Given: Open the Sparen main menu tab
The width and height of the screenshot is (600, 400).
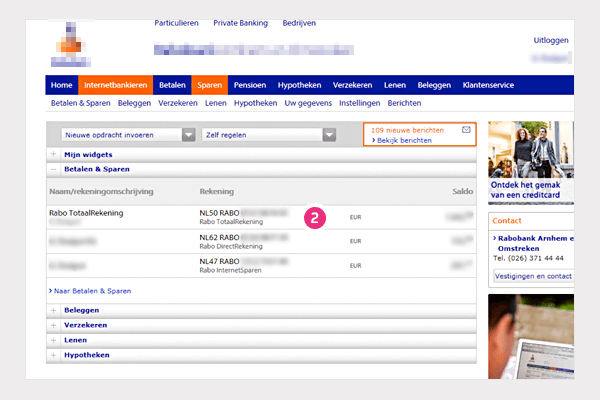Looking at the screenshot, I should (210, 85).
